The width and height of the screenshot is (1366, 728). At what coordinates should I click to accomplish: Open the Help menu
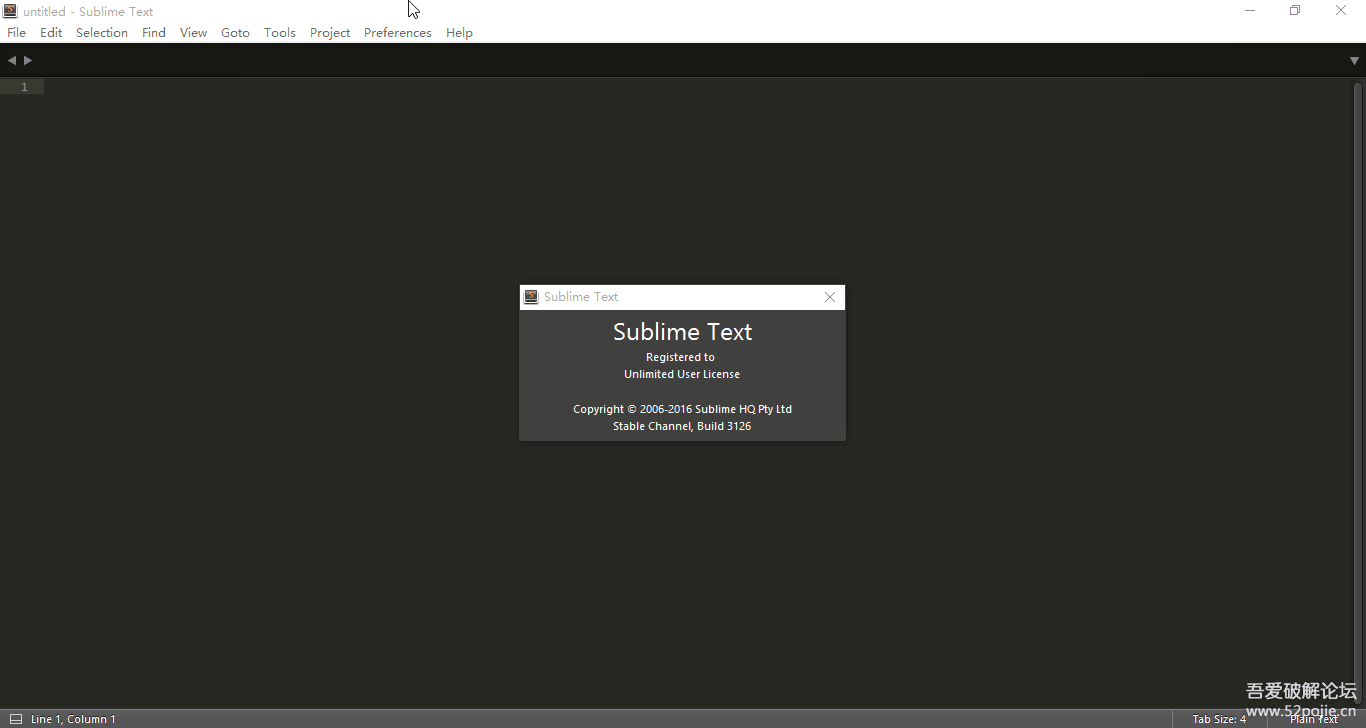459,32
